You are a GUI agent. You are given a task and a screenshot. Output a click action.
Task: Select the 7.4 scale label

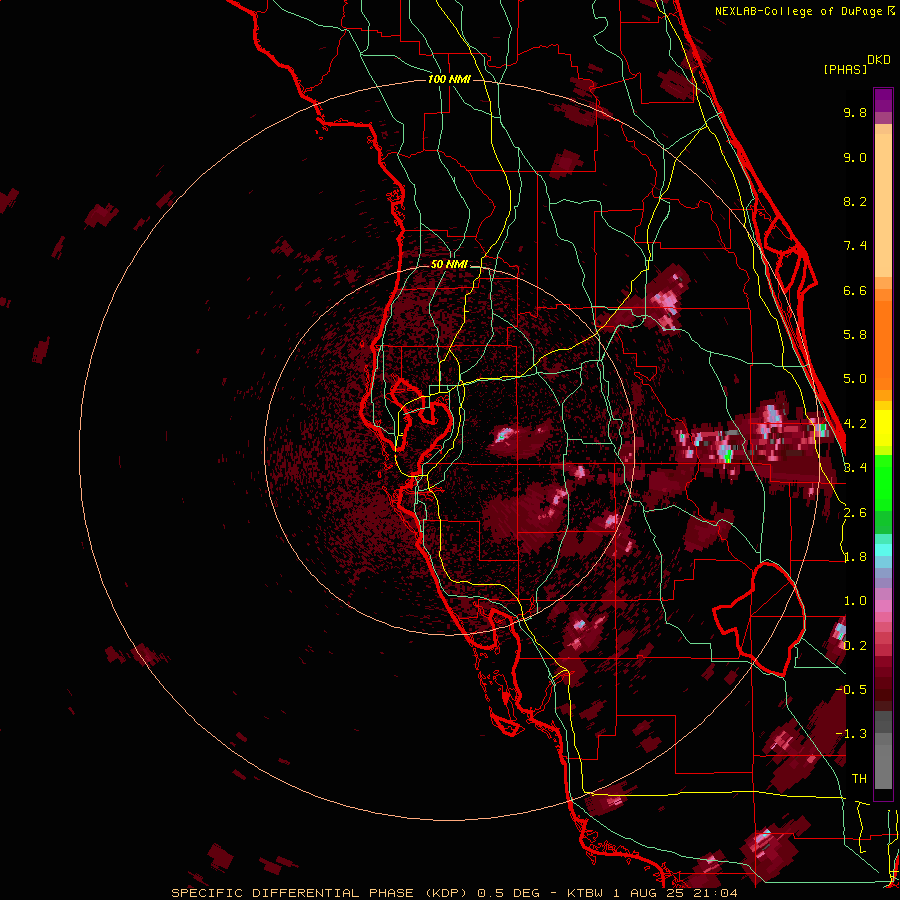coord(855,246)
